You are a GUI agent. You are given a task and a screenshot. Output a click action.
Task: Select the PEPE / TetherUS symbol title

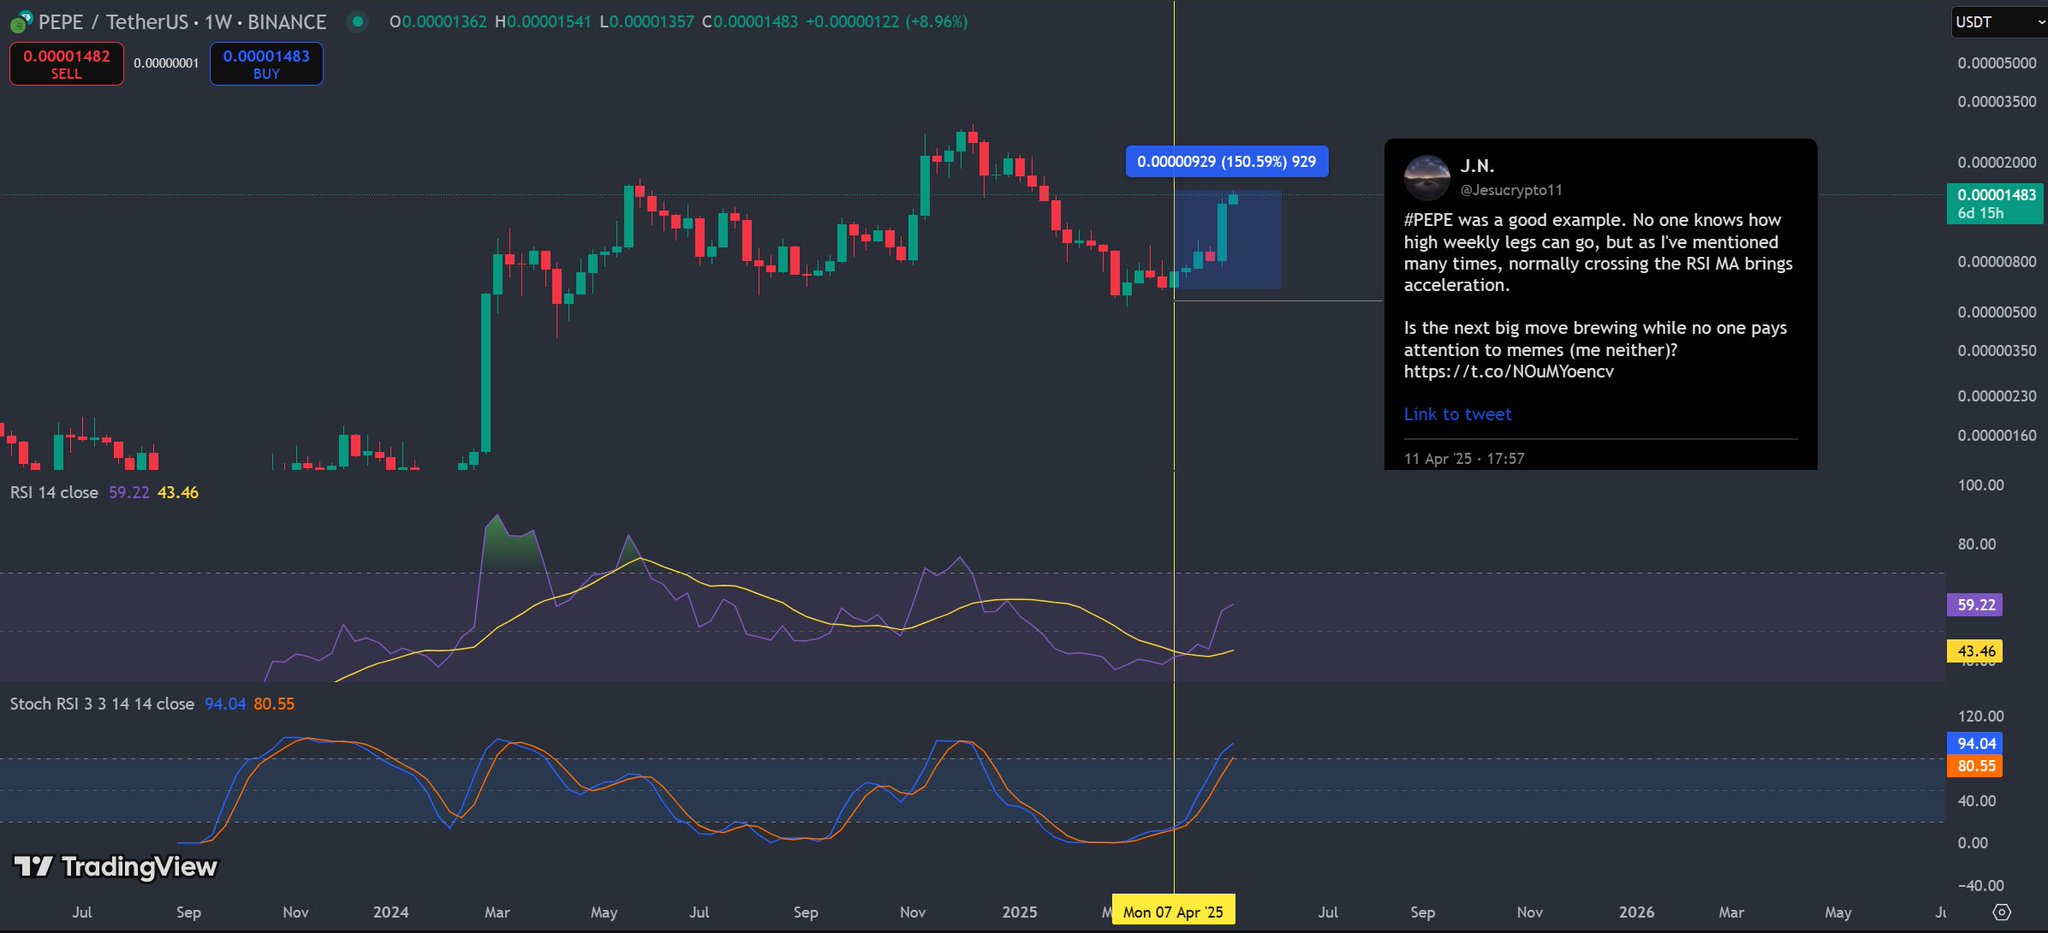182,22
